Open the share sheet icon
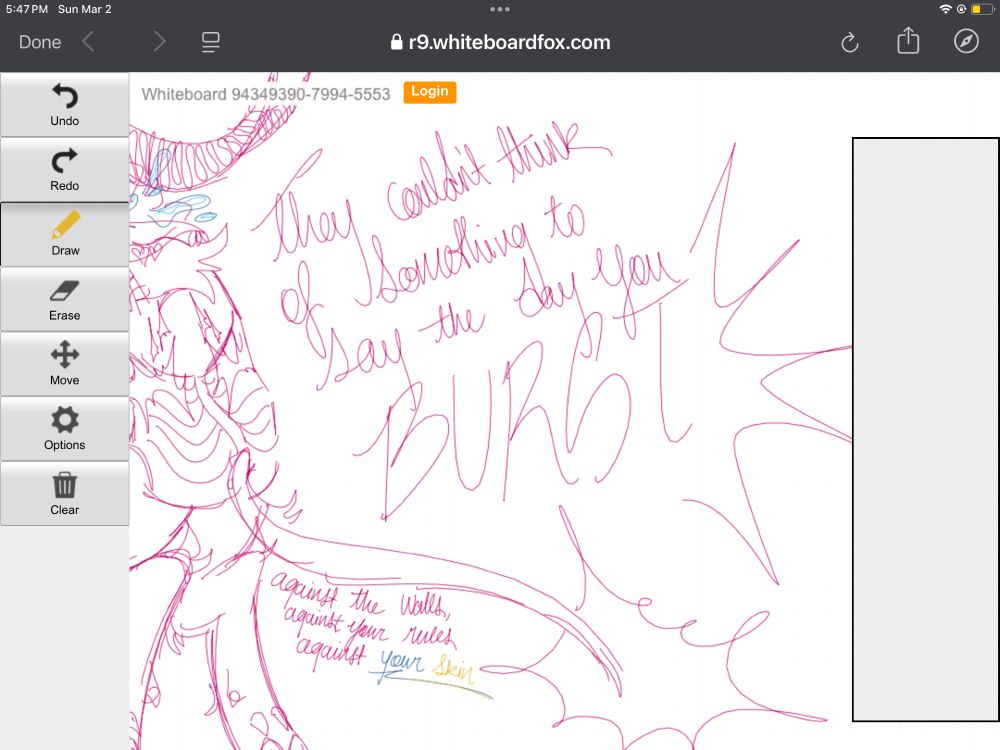The height and width of the screenshot is (750, 1000). 908,41
